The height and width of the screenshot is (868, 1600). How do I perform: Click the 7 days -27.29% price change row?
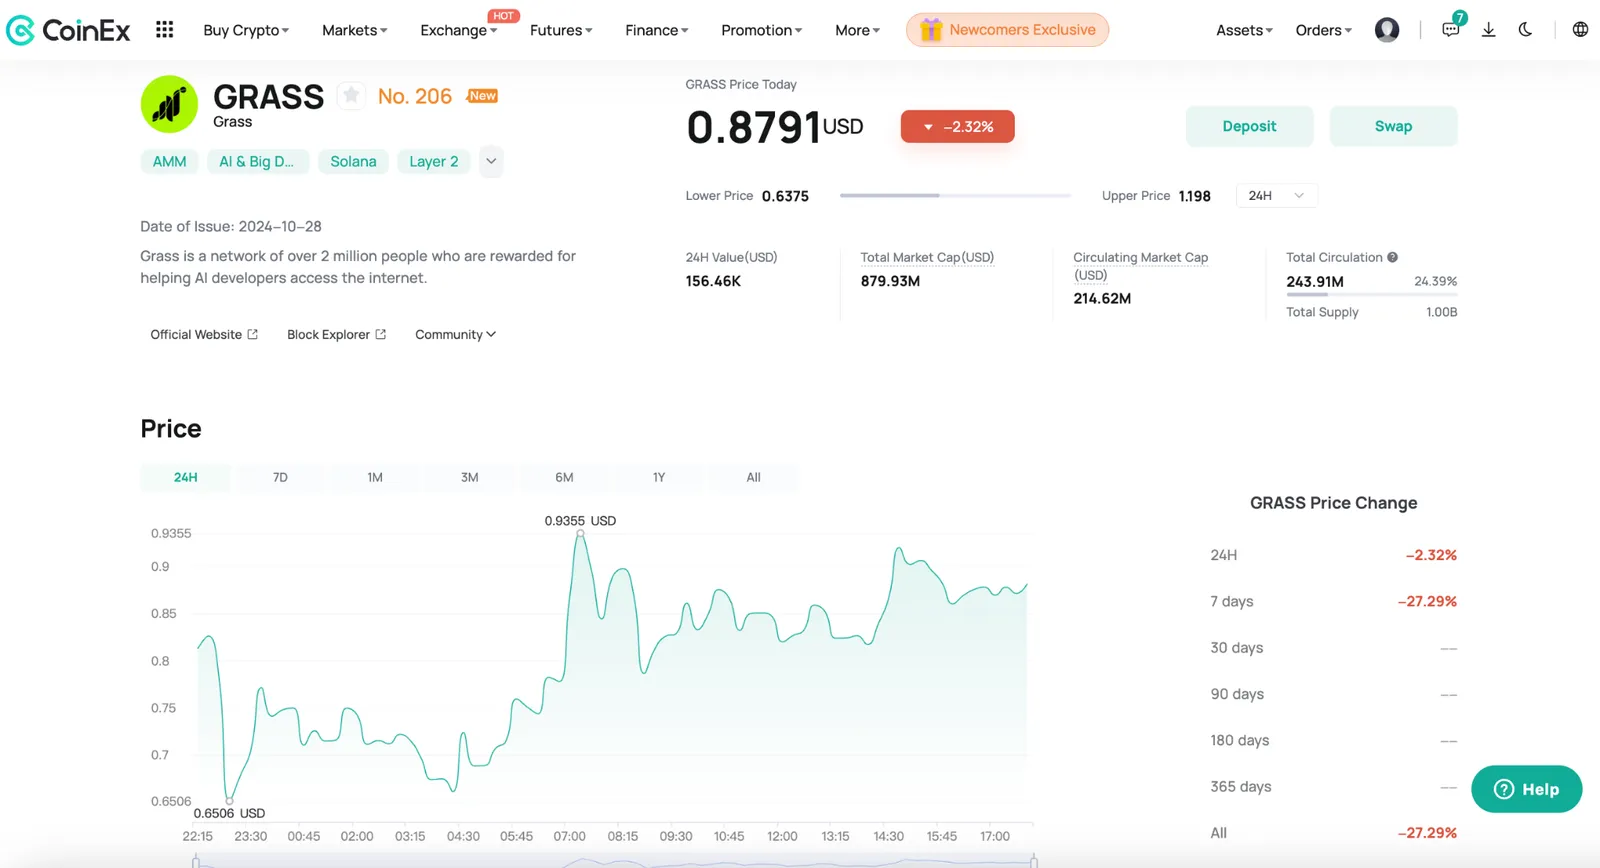click(1333, 601)
